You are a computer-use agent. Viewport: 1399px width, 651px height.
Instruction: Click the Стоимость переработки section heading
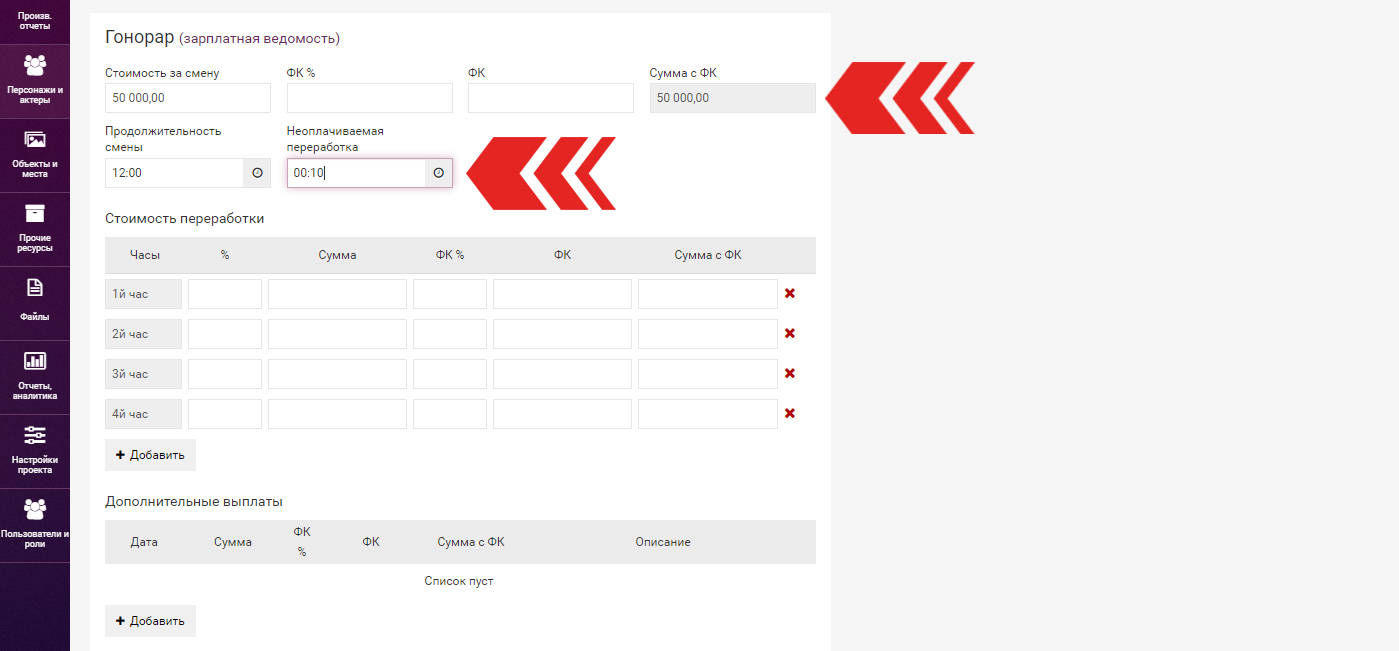point(184,218)
